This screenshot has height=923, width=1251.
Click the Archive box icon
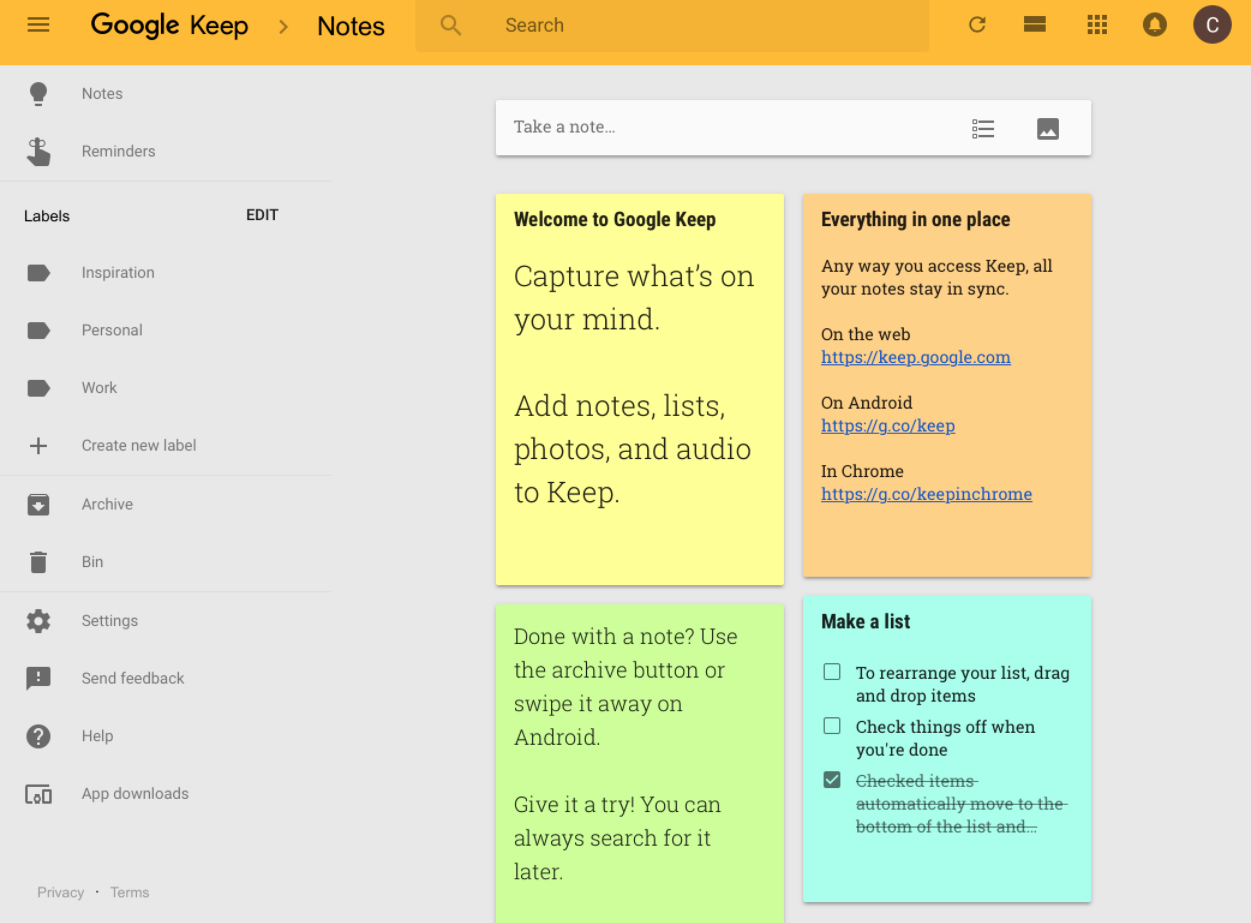[38, 504]
